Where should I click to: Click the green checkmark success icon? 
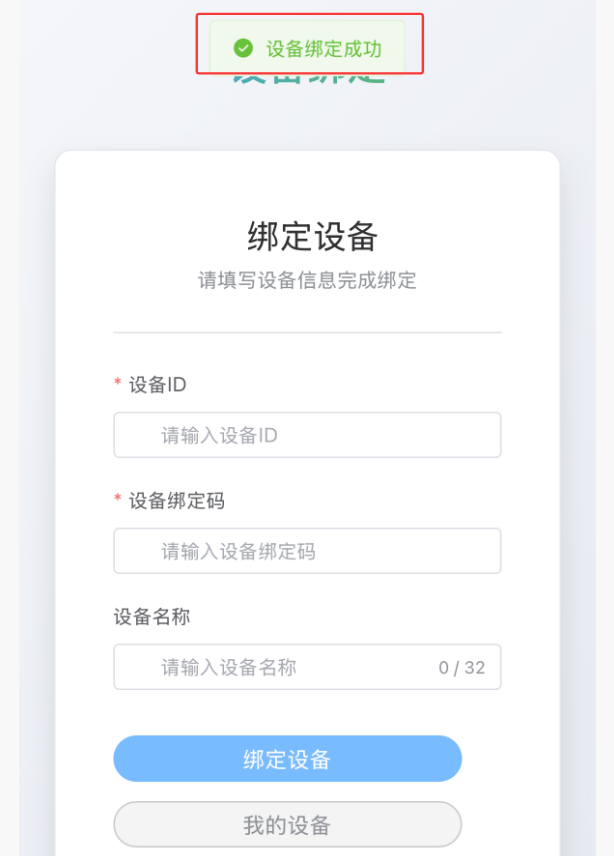[x=242, y=48]
